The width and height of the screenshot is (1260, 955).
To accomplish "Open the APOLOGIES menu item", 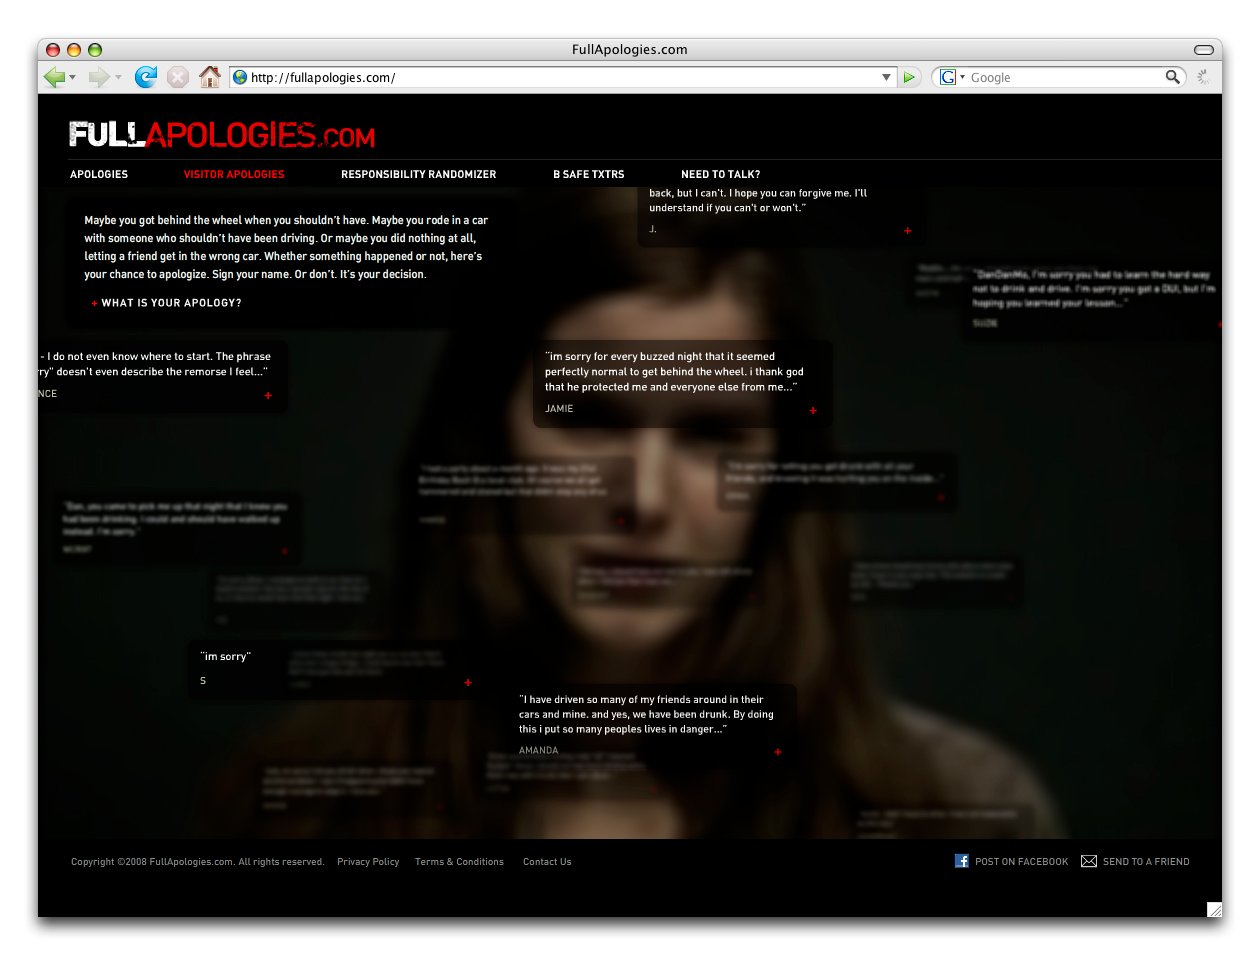I will coord(99,174).
